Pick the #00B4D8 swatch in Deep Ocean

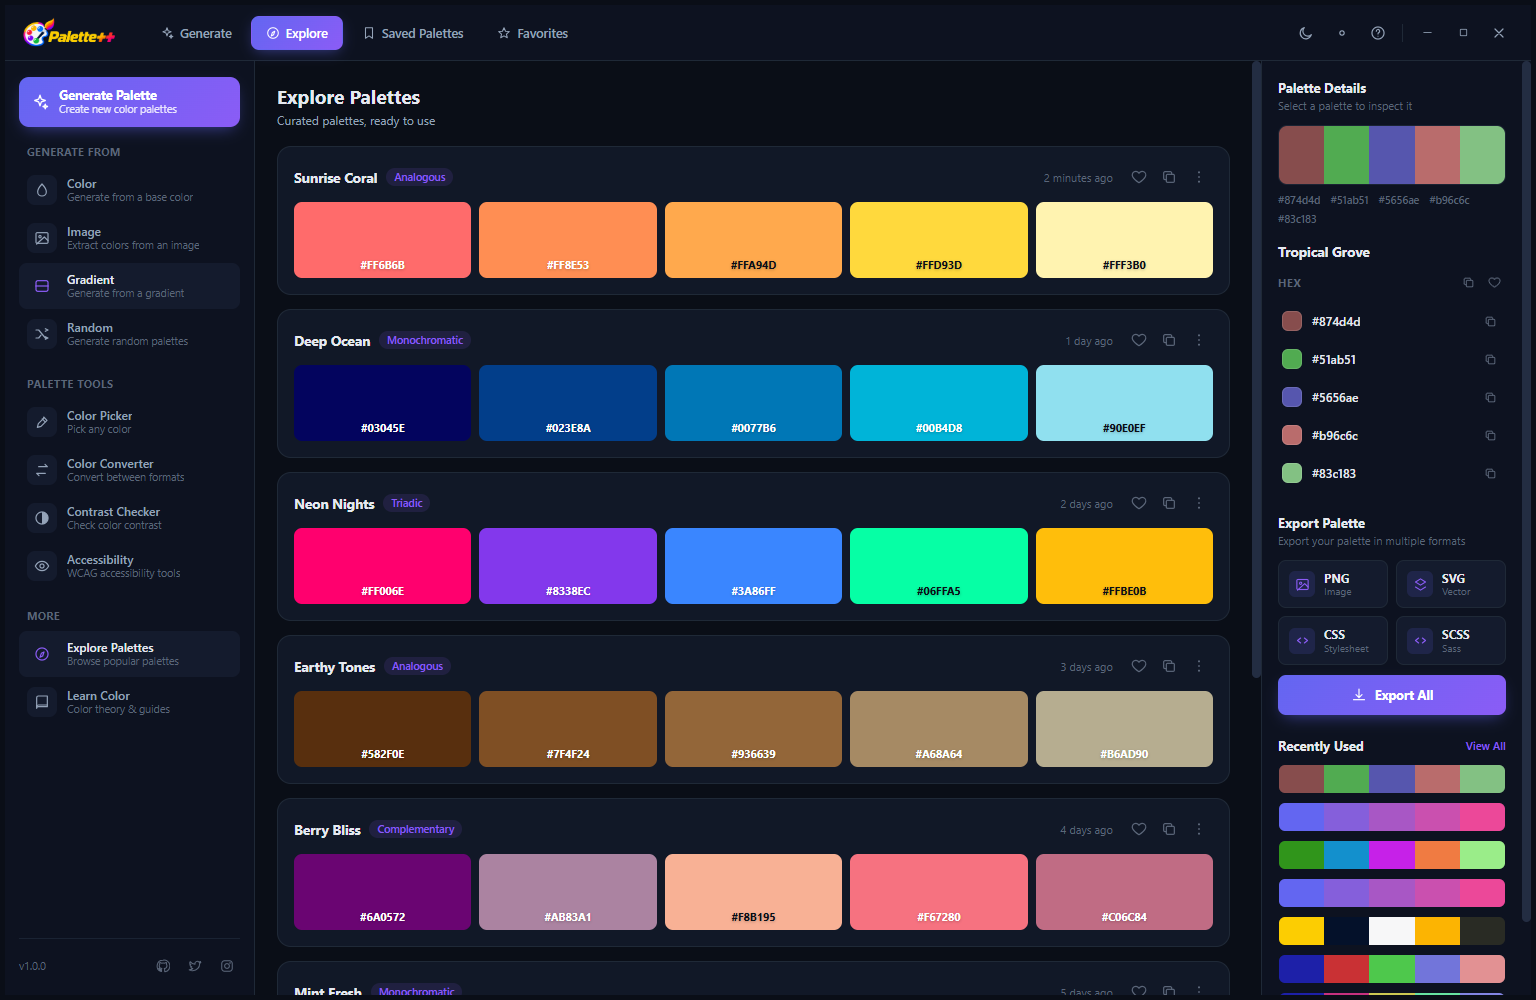(x=939, y=403)
